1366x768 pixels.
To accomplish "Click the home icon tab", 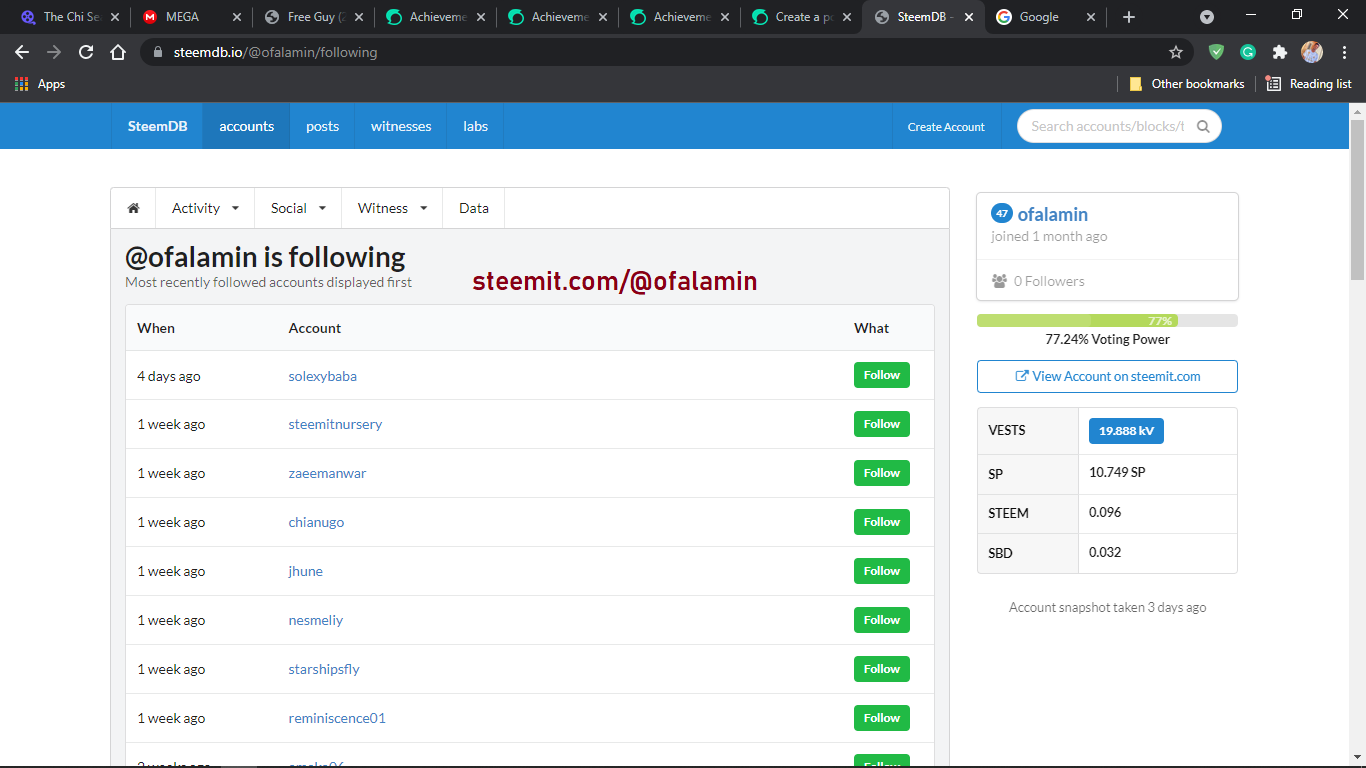I will coord(133,208).
